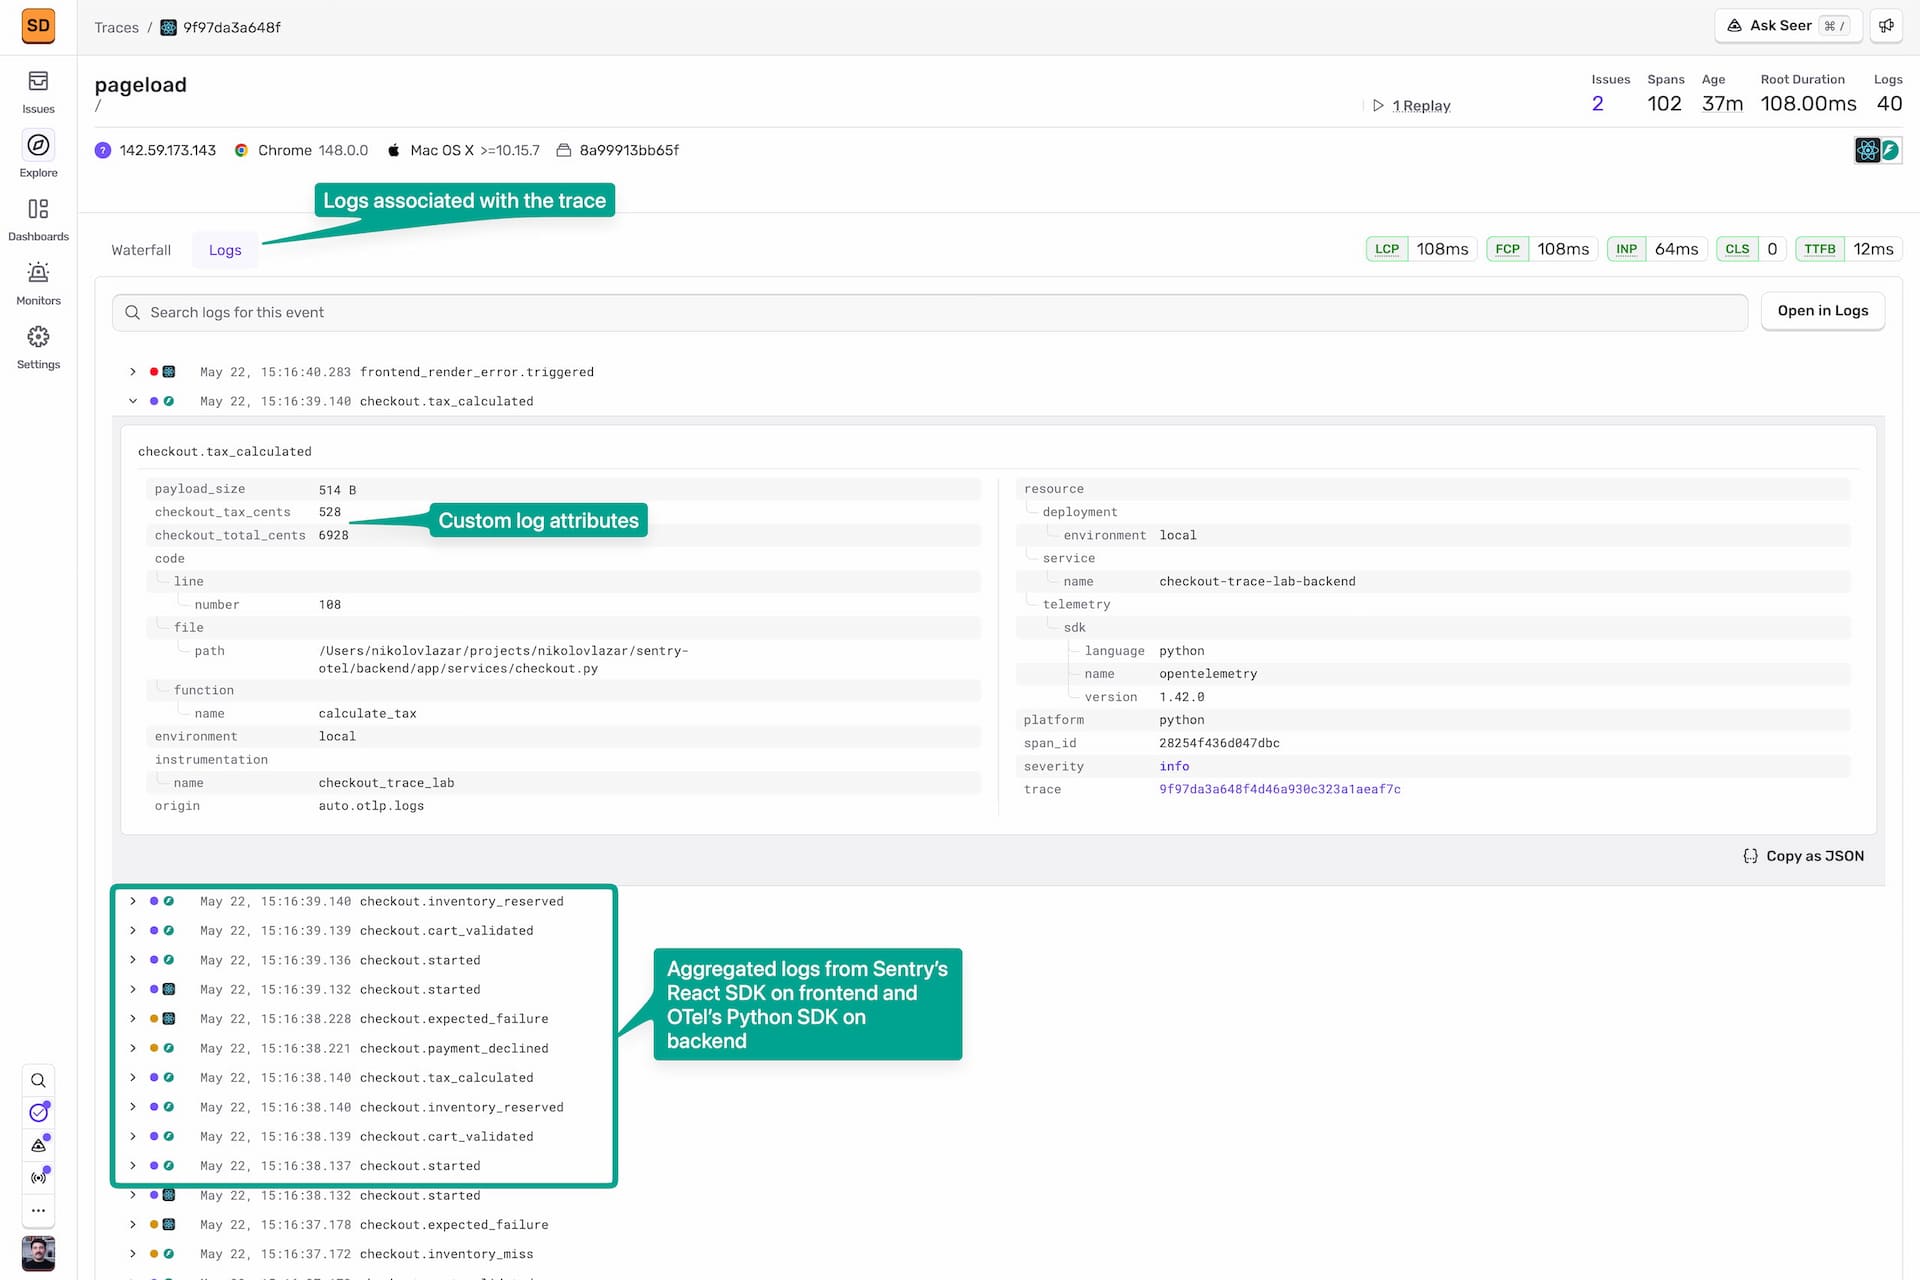
Task: Click the user ID question mark icon
Action: pyautogui.click(x=103, y=150)
